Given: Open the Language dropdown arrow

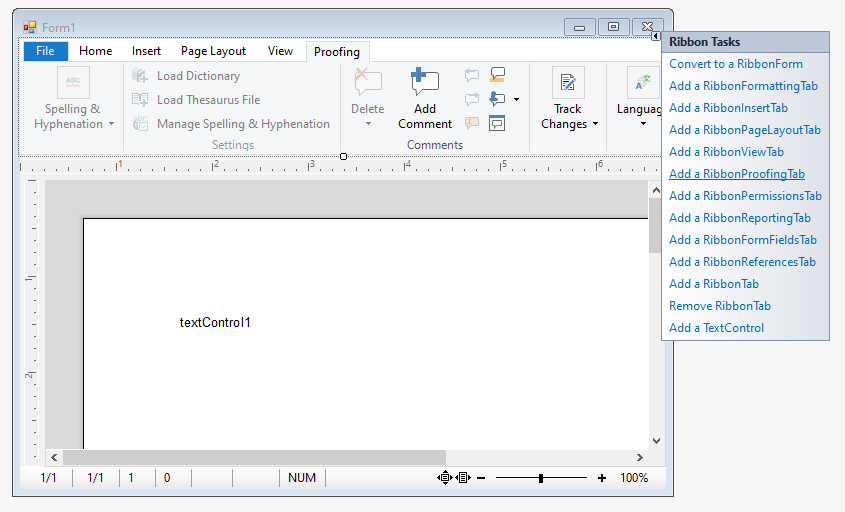Looking at the screenshot, I should [643, 124].
